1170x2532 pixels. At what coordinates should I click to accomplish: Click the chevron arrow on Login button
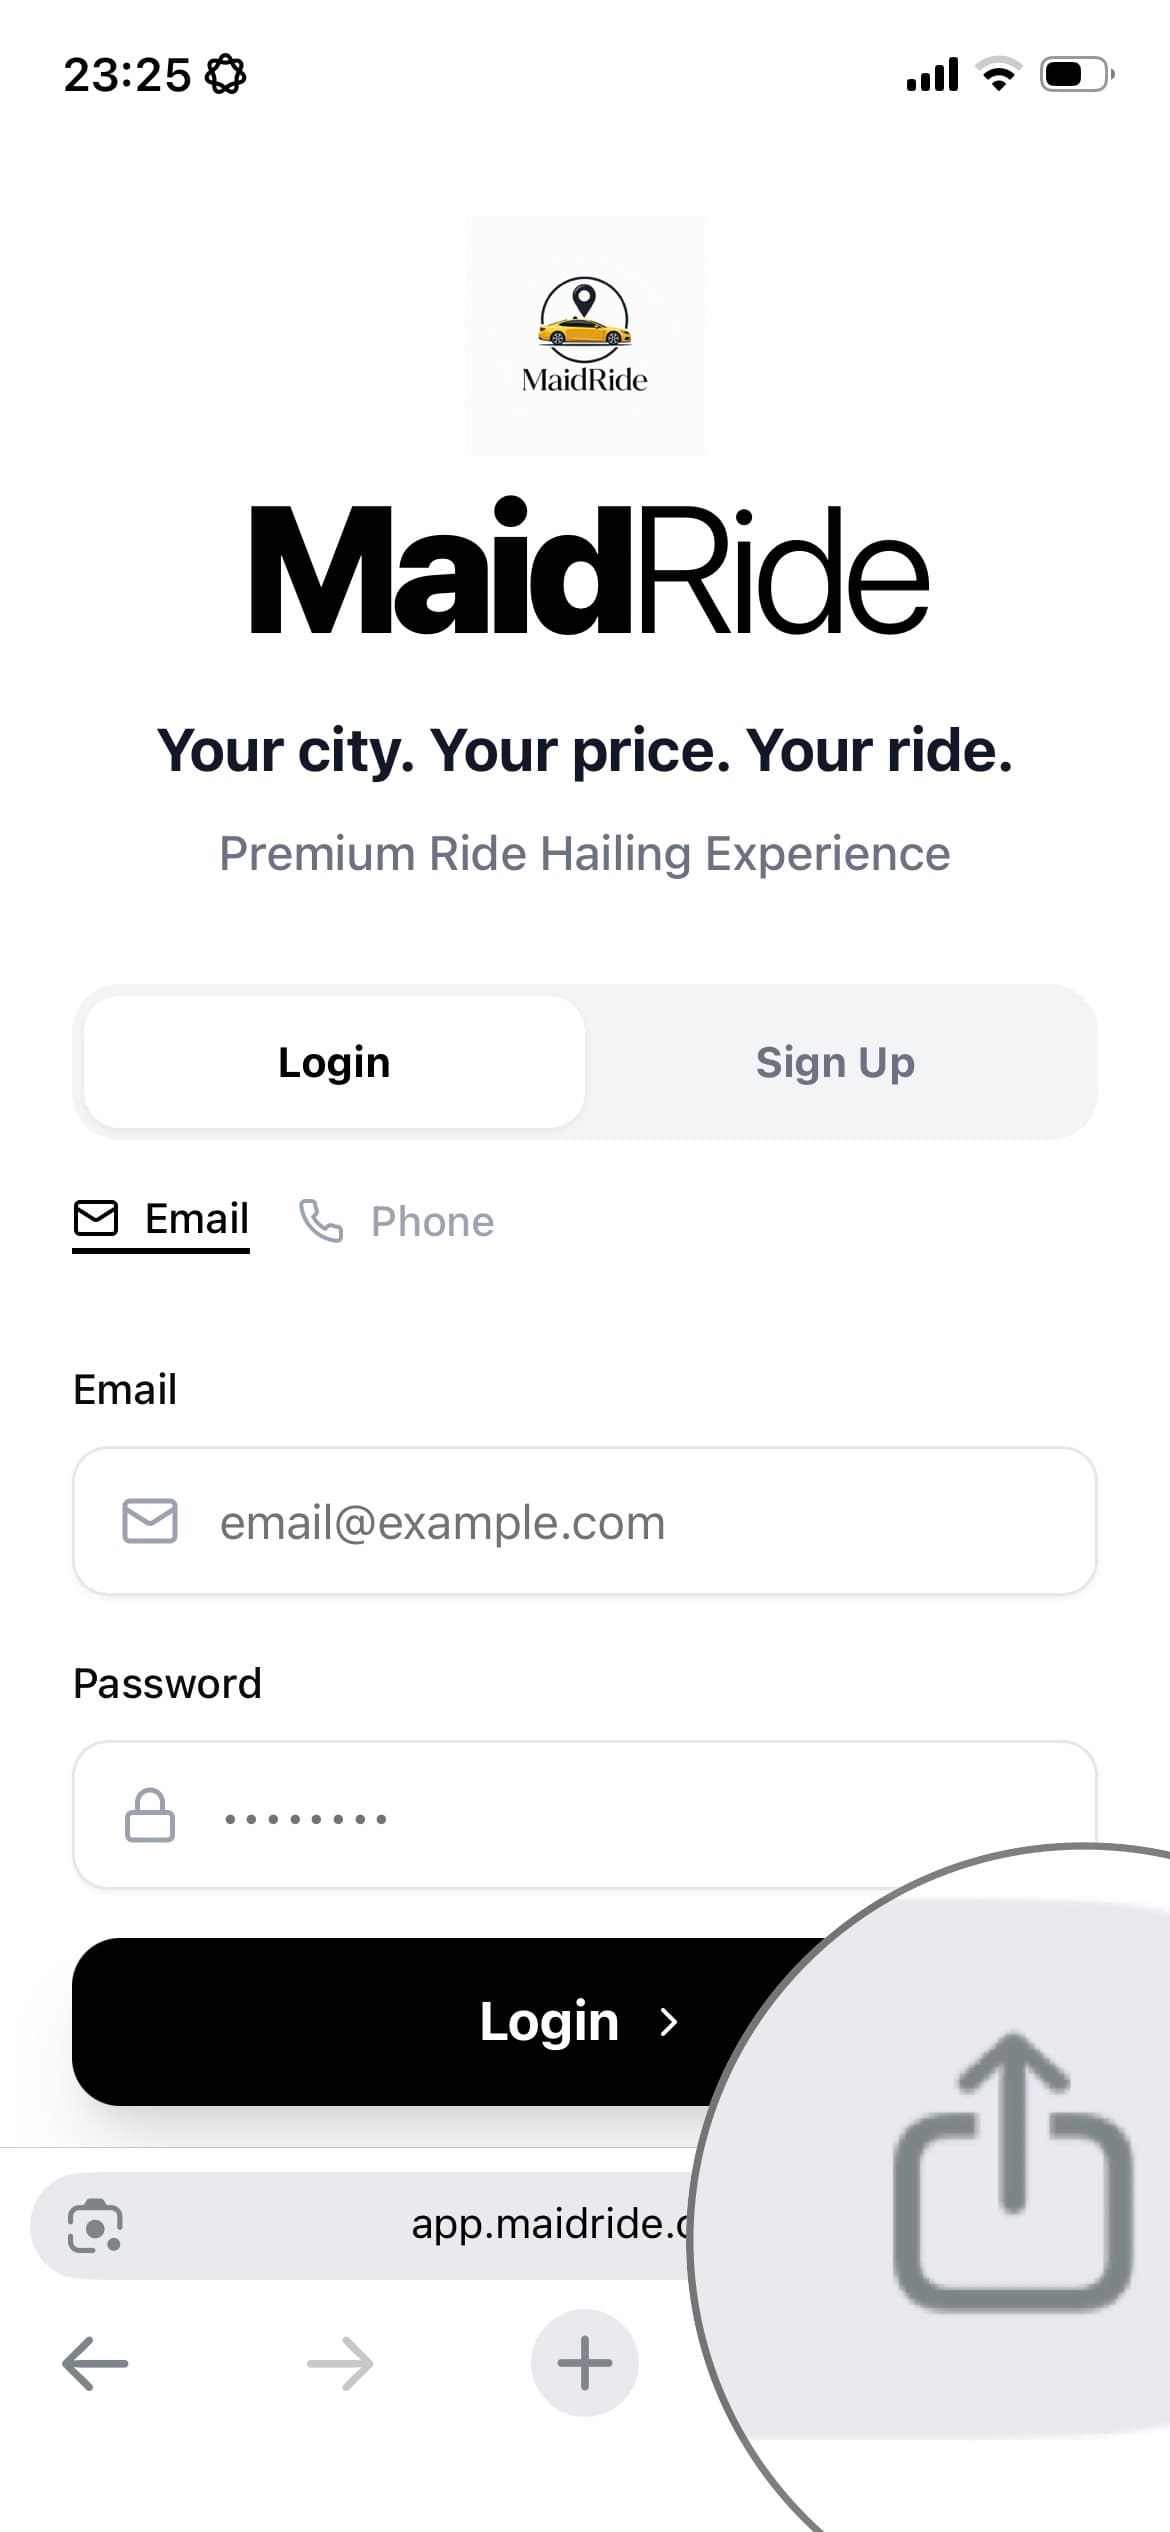point(669,2022)
